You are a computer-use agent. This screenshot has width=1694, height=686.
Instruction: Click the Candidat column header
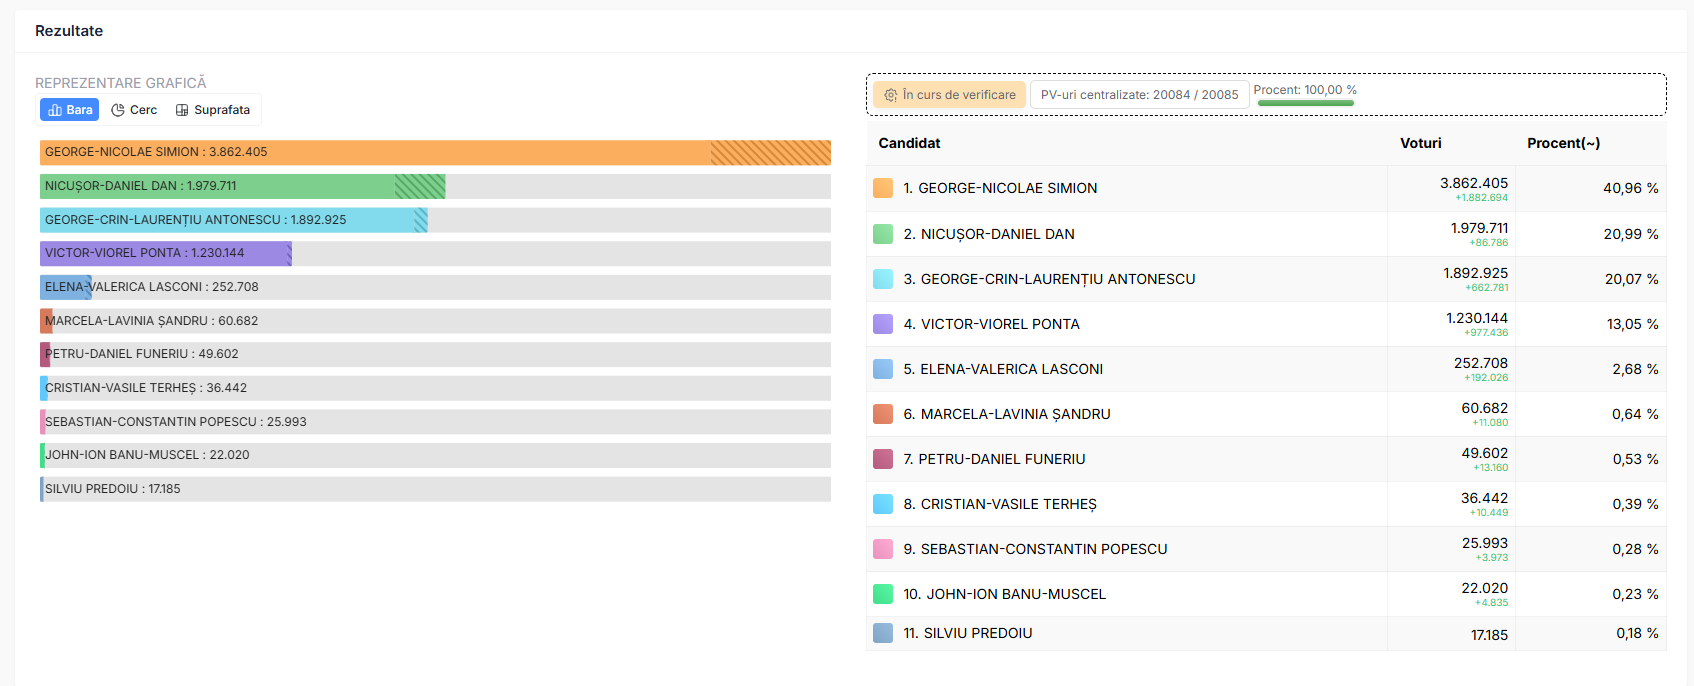coord(909,143)
